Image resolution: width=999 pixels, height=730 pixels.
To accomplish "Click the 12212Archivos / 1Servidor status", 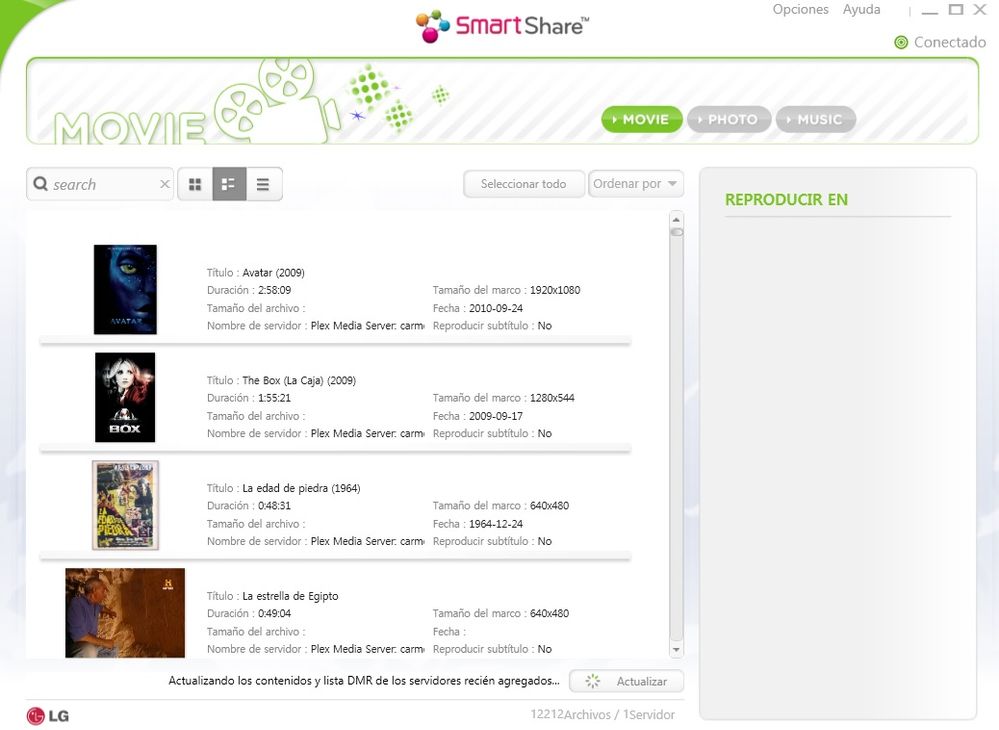I will tap(602, 714).
